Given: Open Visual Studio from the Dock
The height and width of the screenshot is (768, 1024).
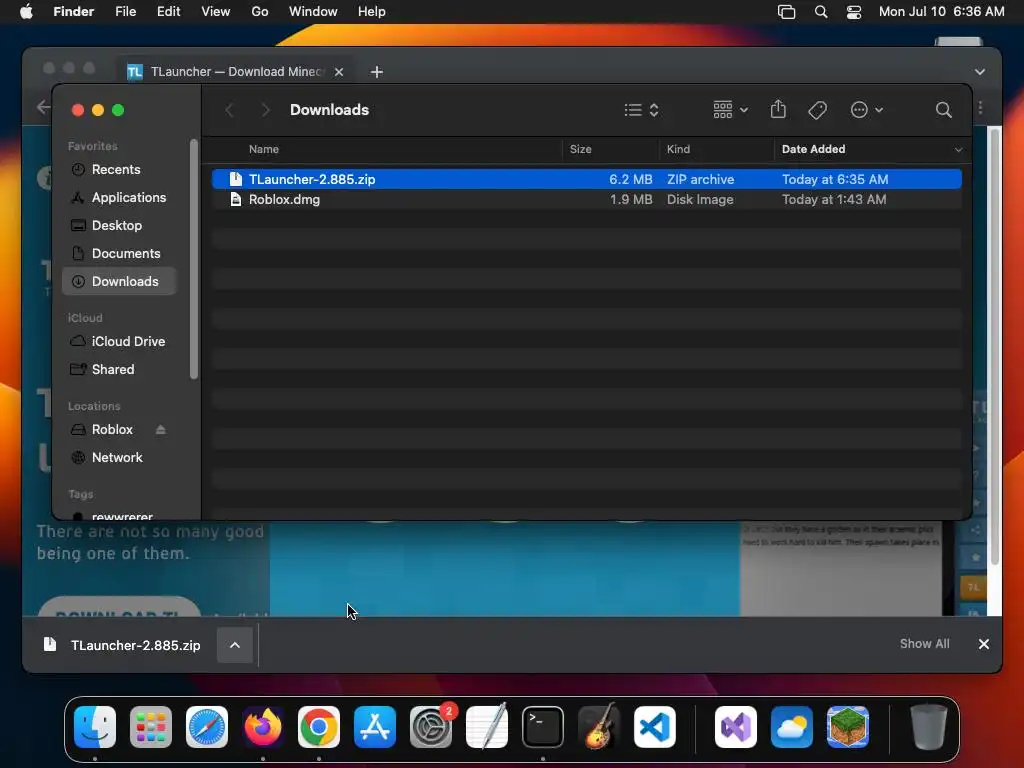Looking at the screenshot, I should pos(736,727).
